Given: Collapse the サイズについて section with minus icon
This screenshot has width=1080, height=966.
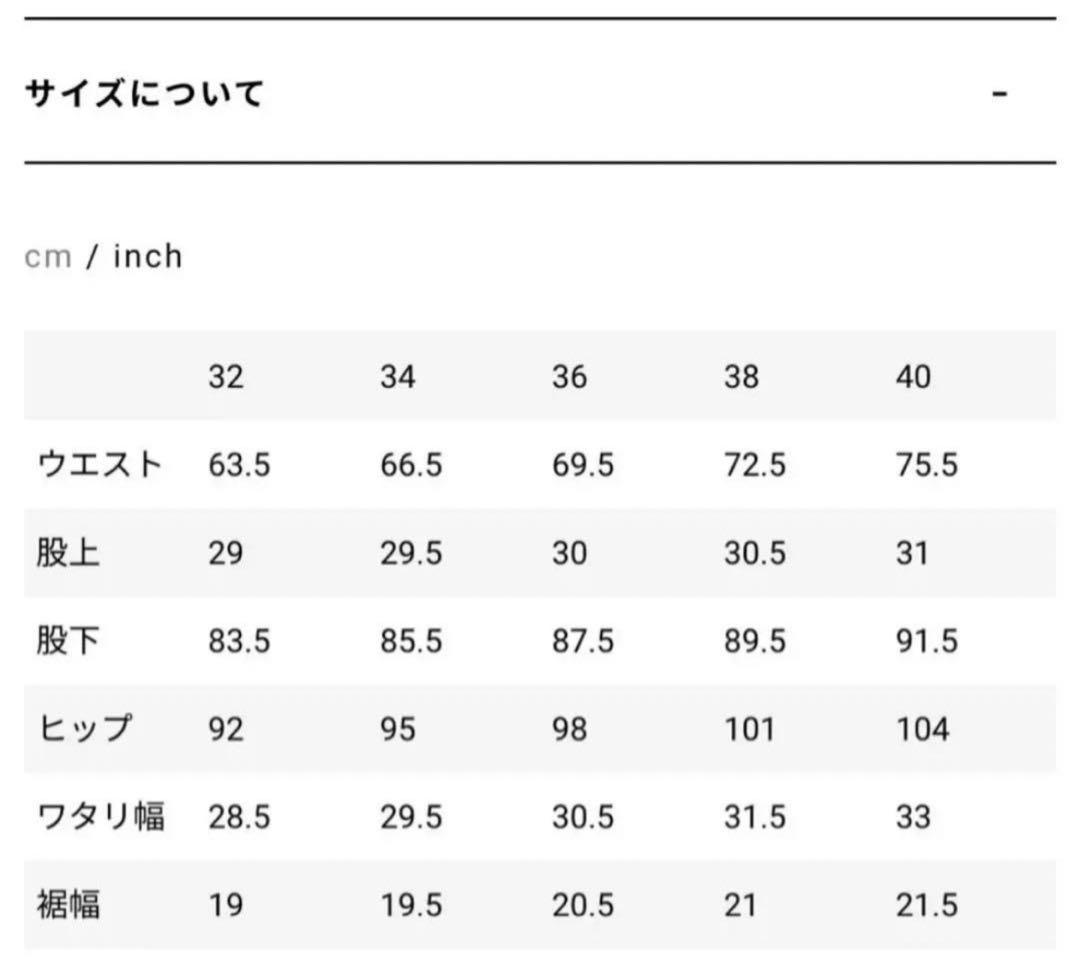Looking at the screenshot, I should [999, 93].
